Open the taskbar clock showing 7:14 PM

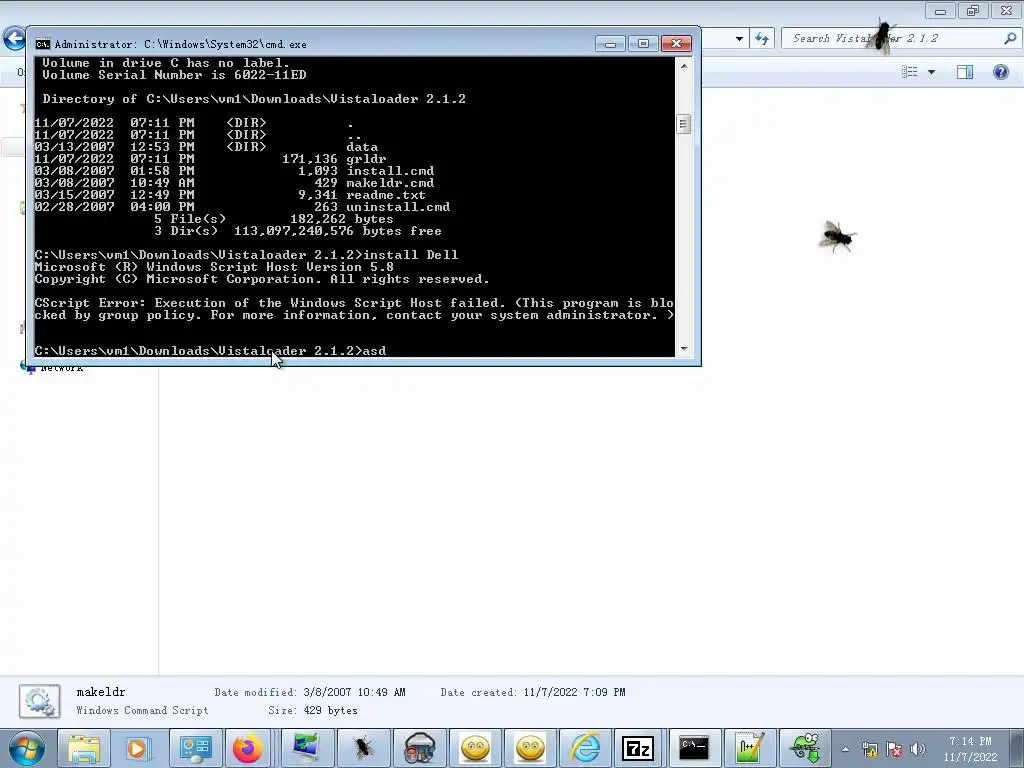[x=970, y=749]
